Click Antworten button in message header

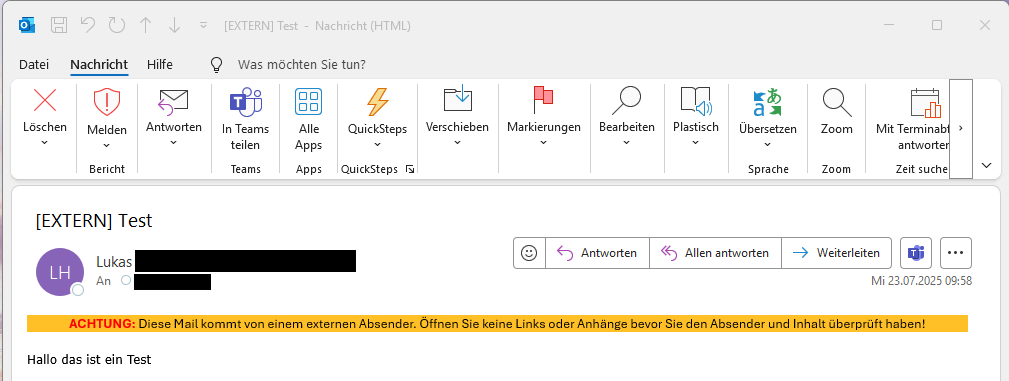[597, 253]
